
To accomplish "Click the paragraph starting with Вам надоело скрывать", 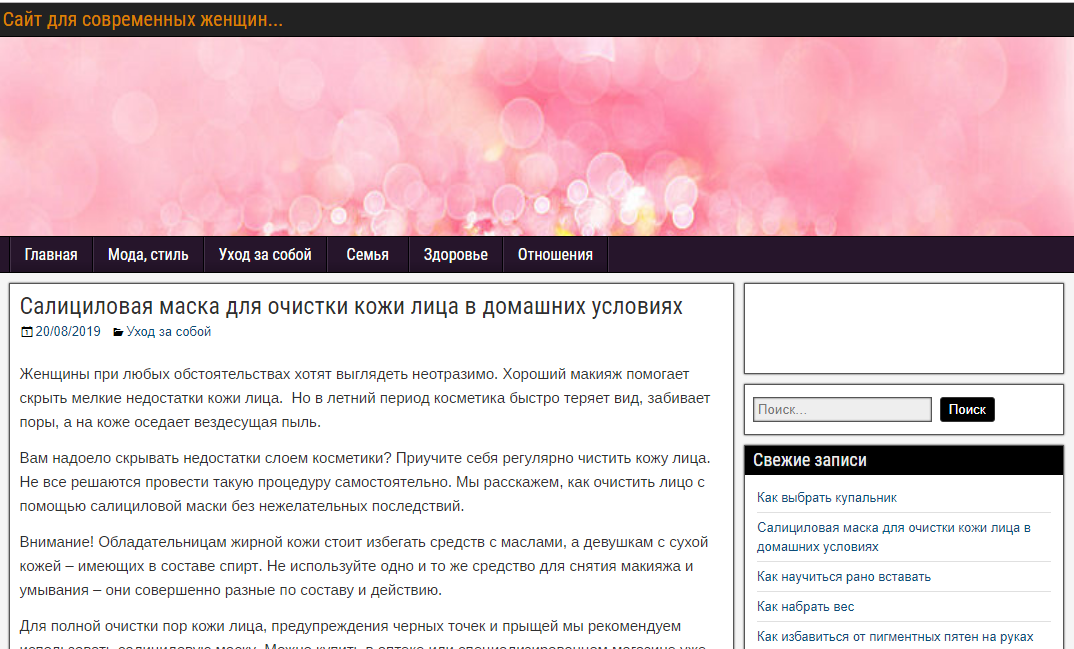I will point(365,482).
